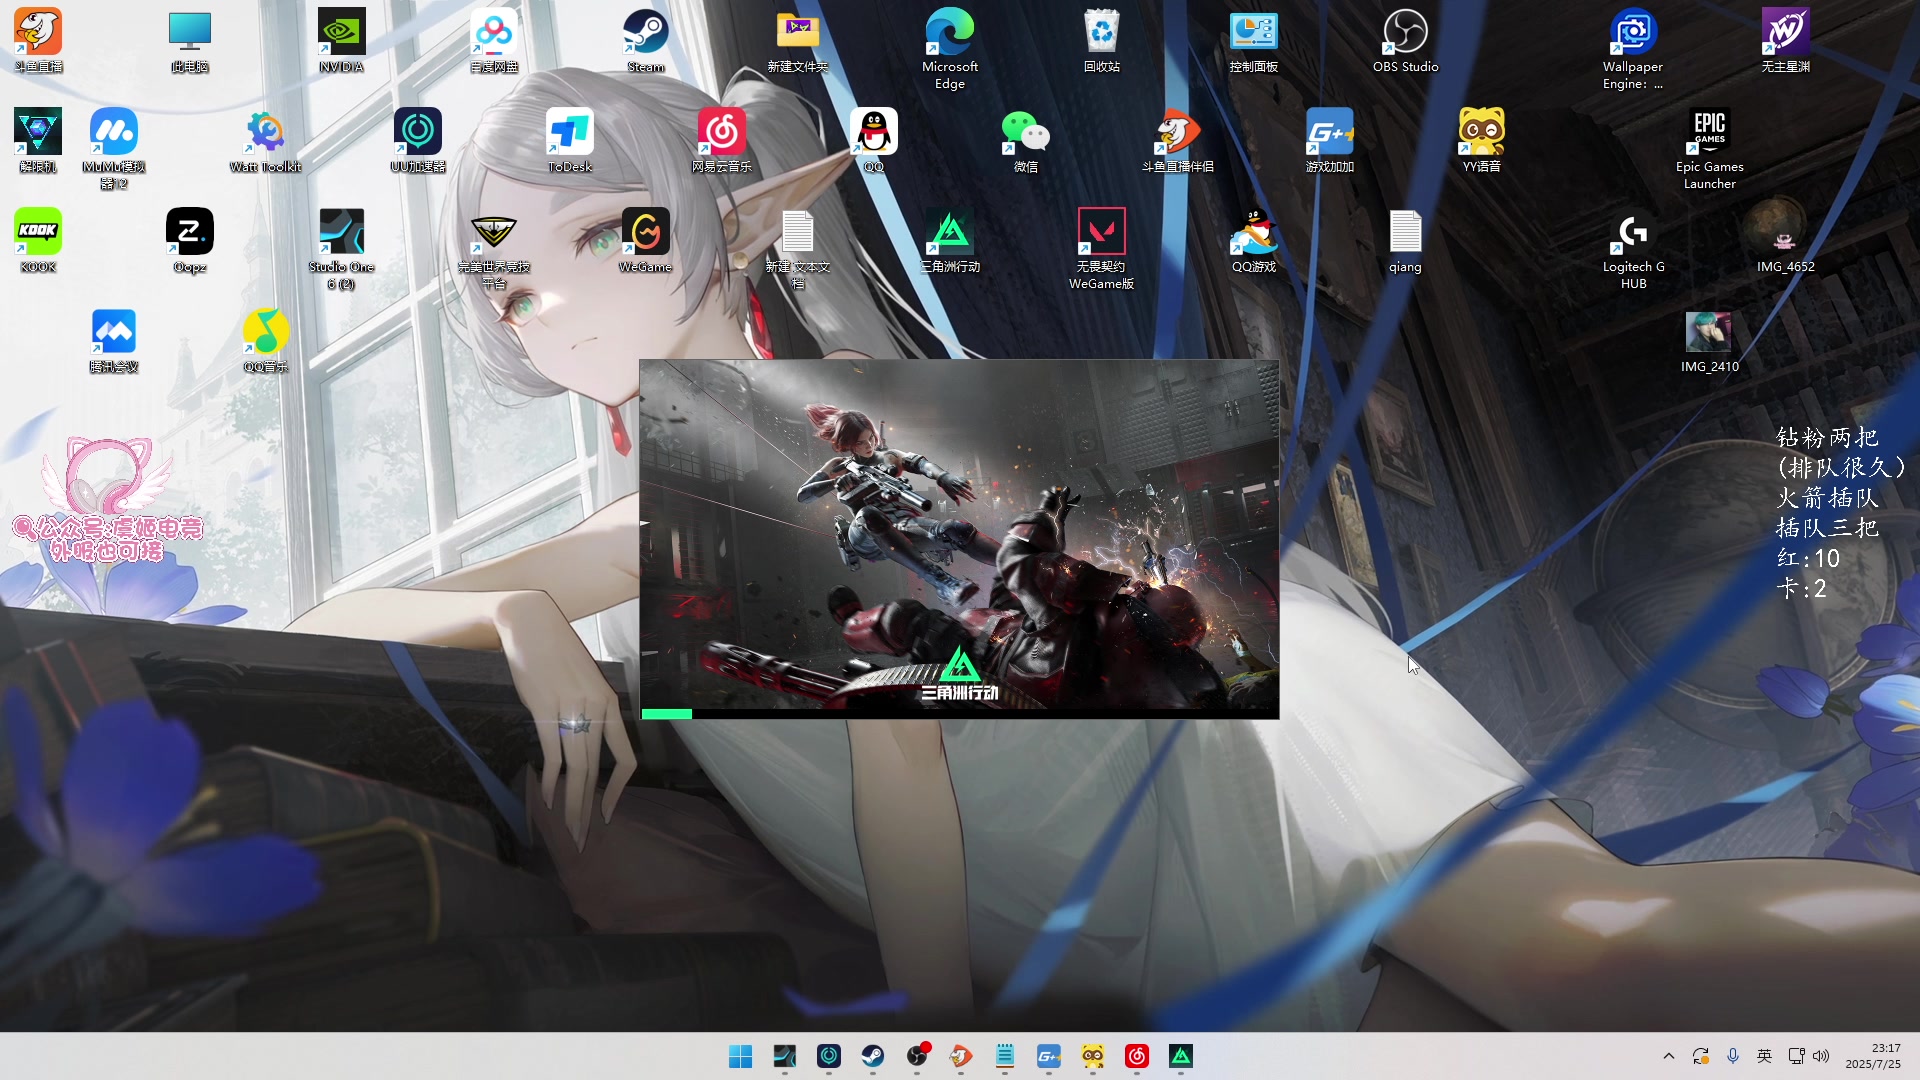Select the Steam desktop shortcut
This screenshot has width=1920, height=1080.
(646, 41)
